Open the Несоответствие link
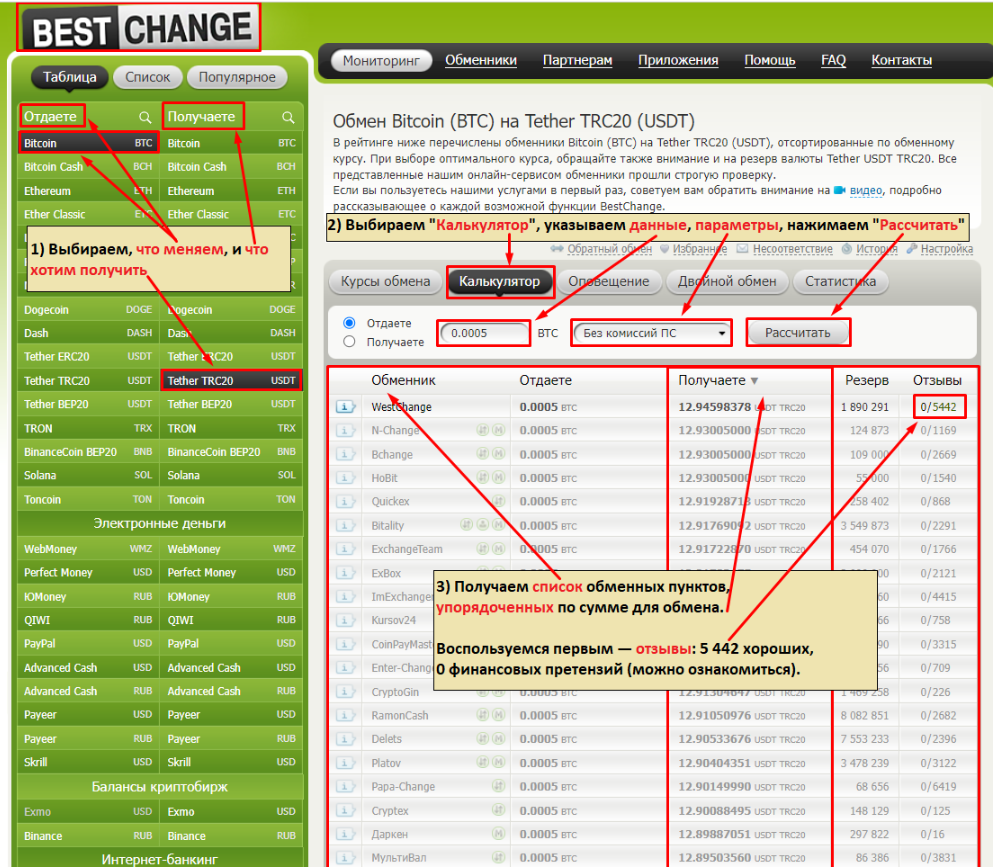This screenshot has height=867, width=993. [x=792, y=249]
